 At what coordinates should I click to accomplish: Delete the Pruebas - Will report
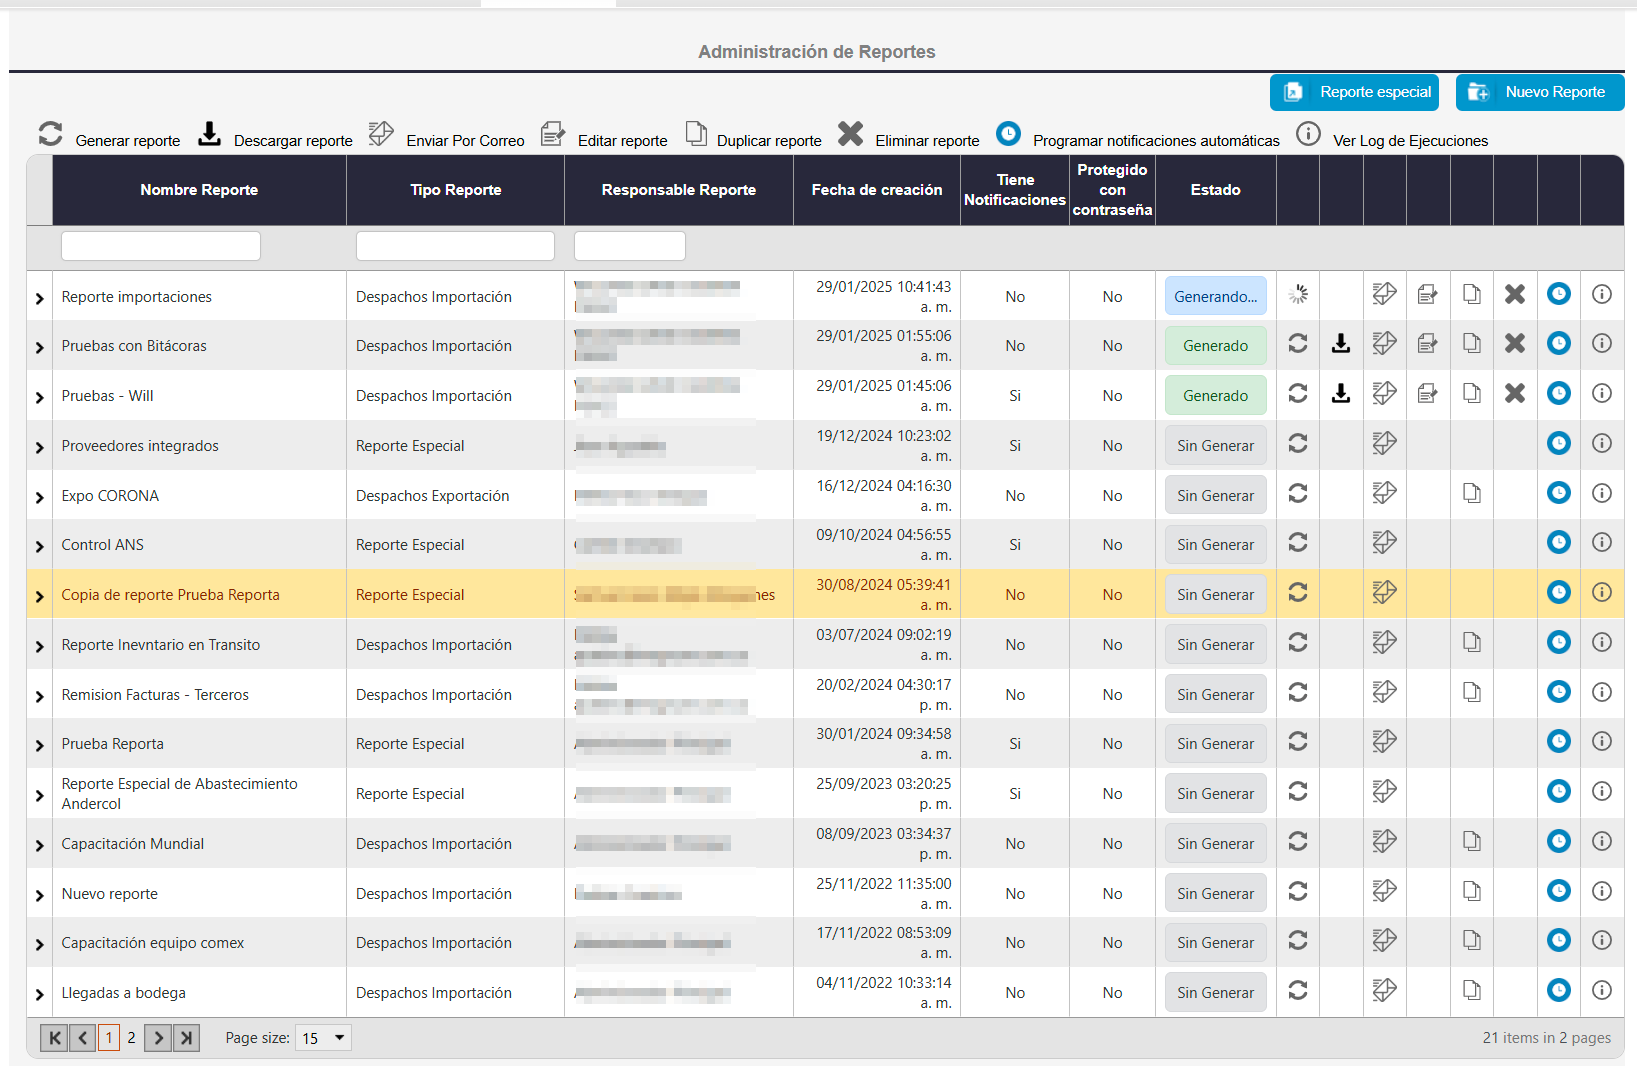(1515, 394)
